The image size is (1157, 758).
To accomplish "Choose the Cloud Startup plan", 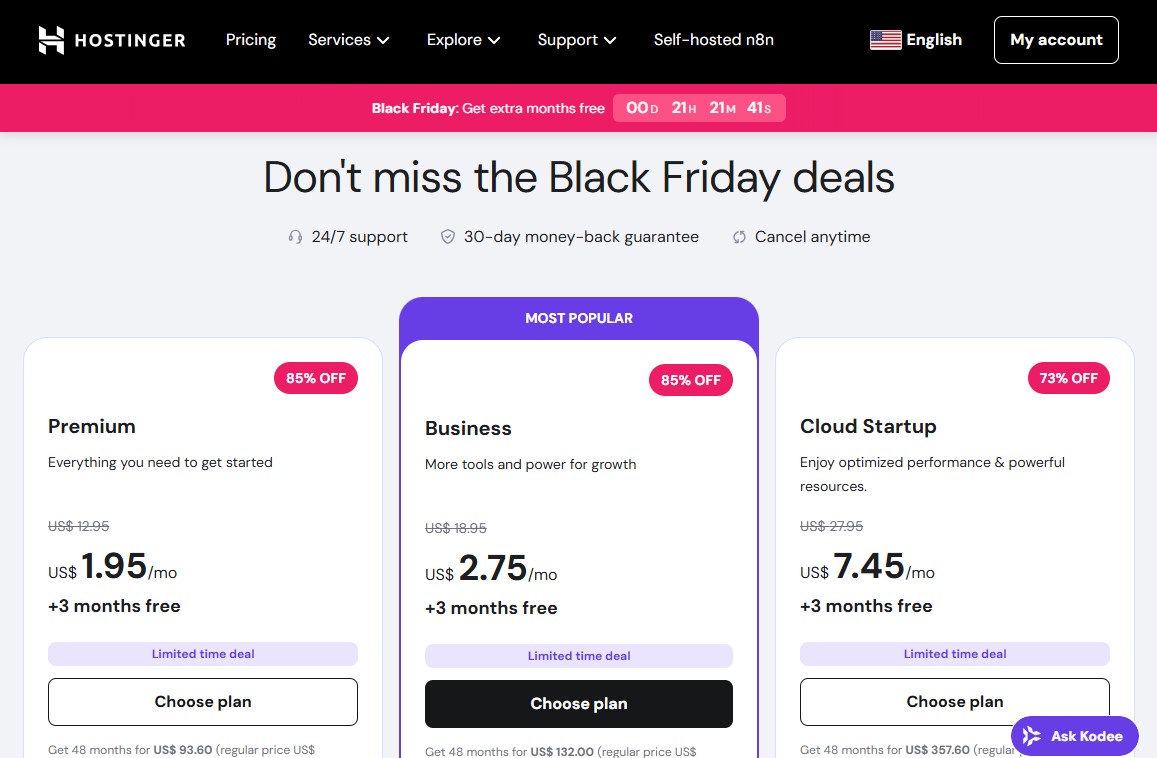I will 954,701.
